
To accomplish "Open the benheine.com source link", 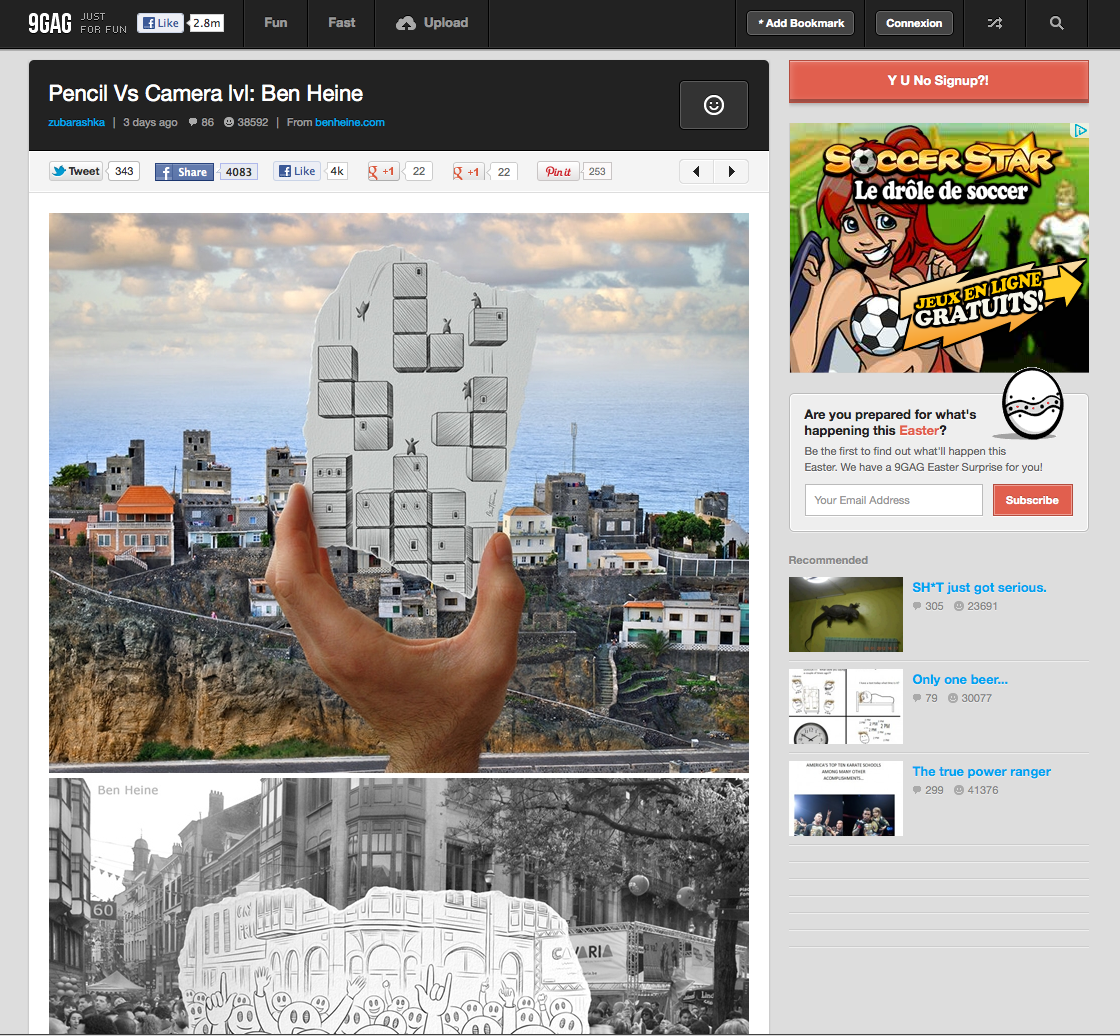I will pyautogui.click(x=350, y=122).
